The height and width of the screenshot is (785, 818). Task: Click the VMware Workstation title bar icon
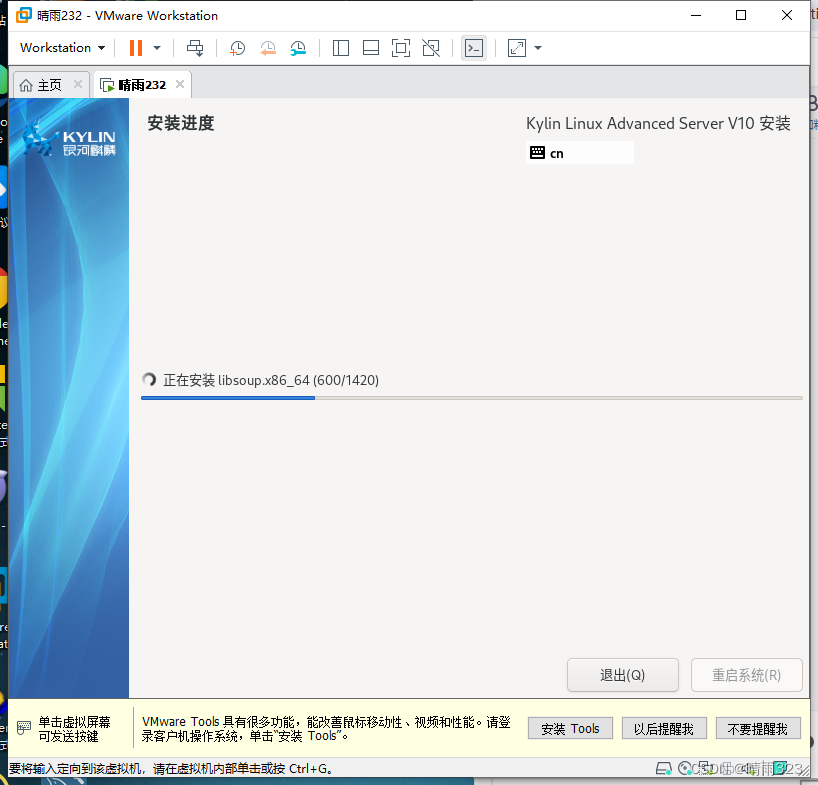click(x=23, y=15)
